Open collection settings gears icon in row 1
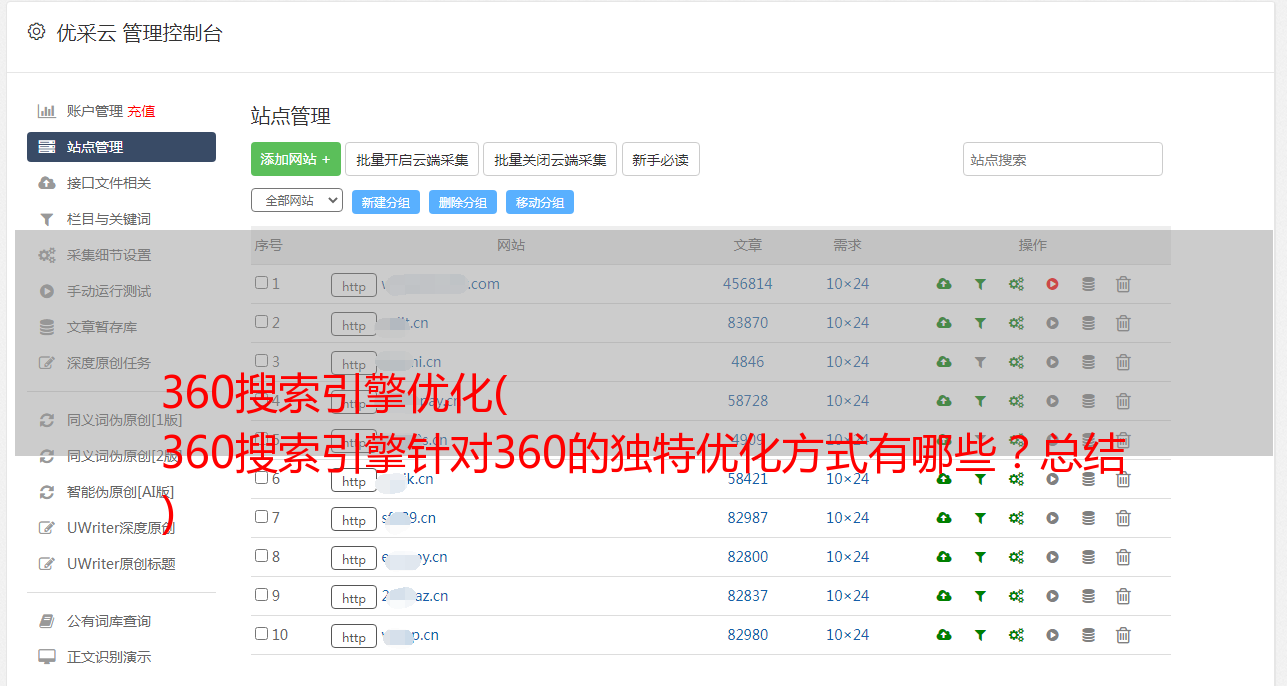This screenshot has width=1287, height=686. (1016, 284)
